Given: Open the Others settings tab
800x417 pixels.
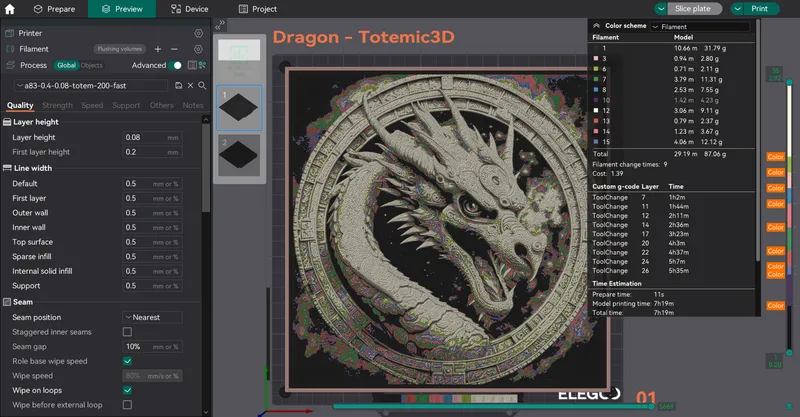Looking at the screenshot, I should pyautogui.click(x=161, y=105).
